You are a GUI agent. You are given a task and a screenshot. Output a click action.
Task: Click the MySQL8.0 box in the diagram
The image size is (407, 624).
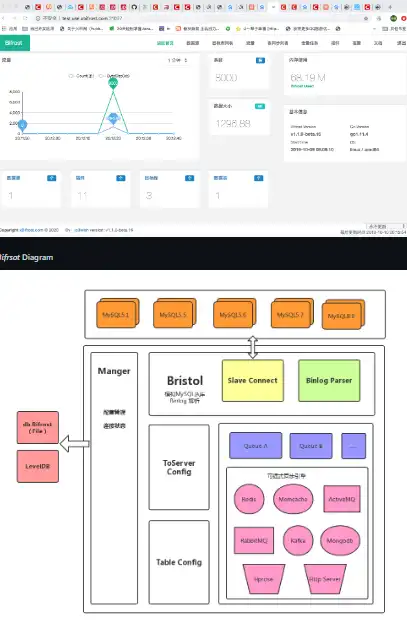(x=343, y=315)
